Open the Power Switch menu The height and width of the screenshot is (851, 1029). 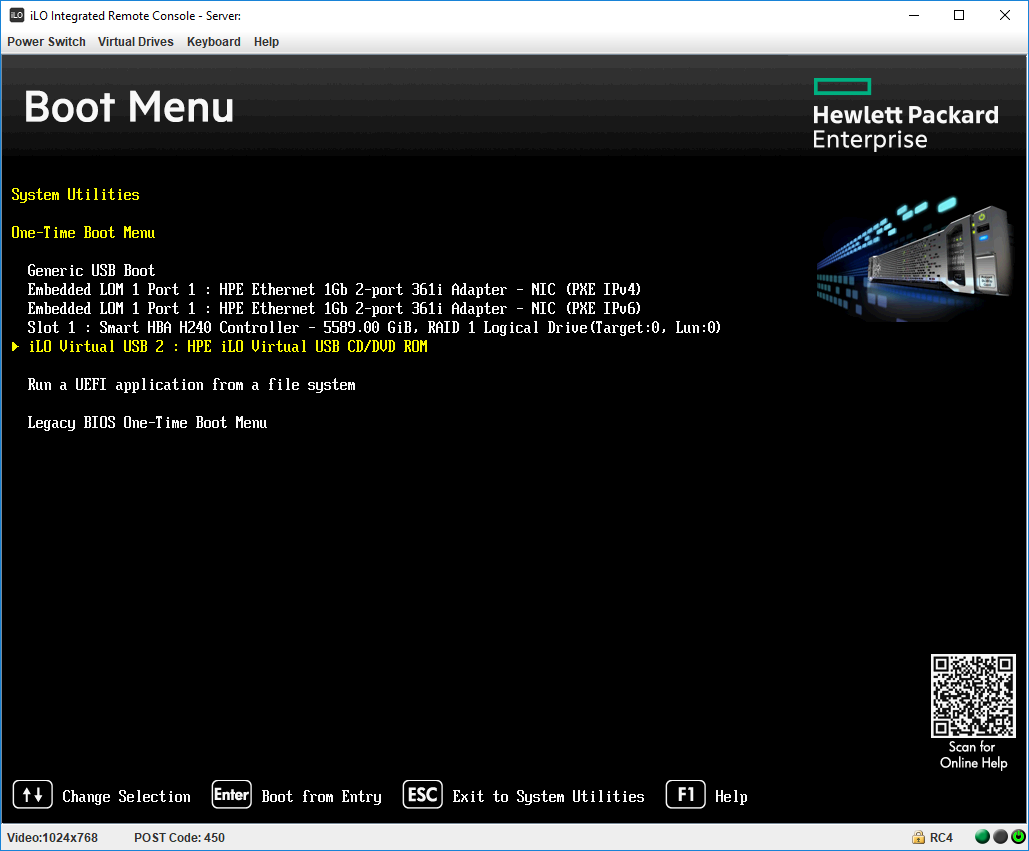(46, 41)
